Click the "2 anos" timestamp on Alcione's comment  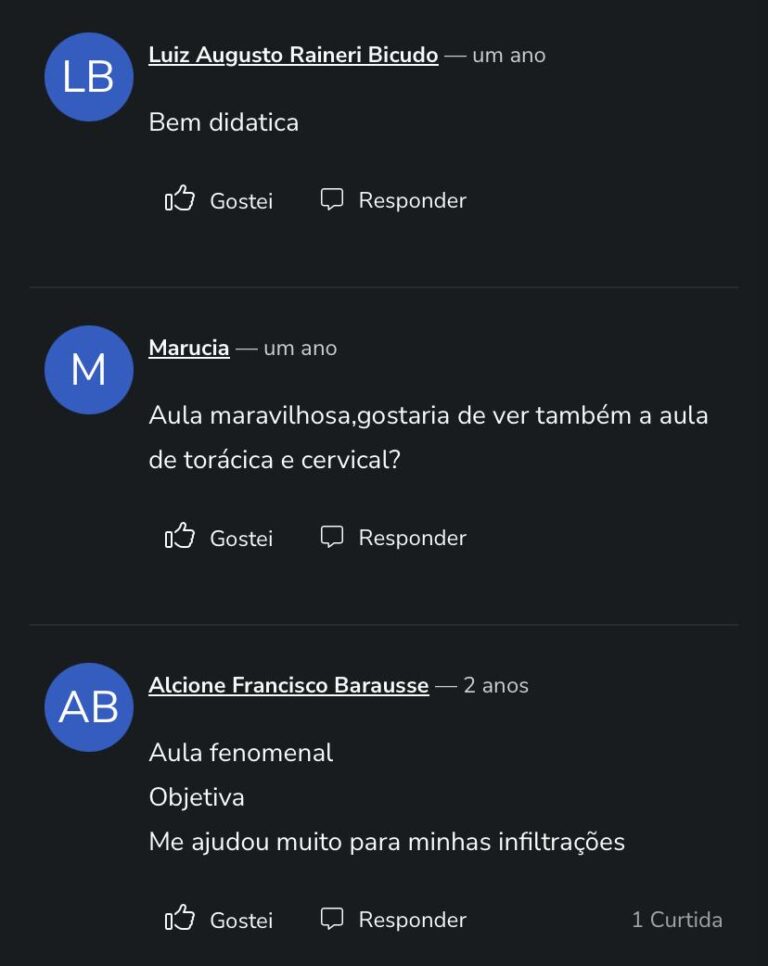[x=496, y=685]
